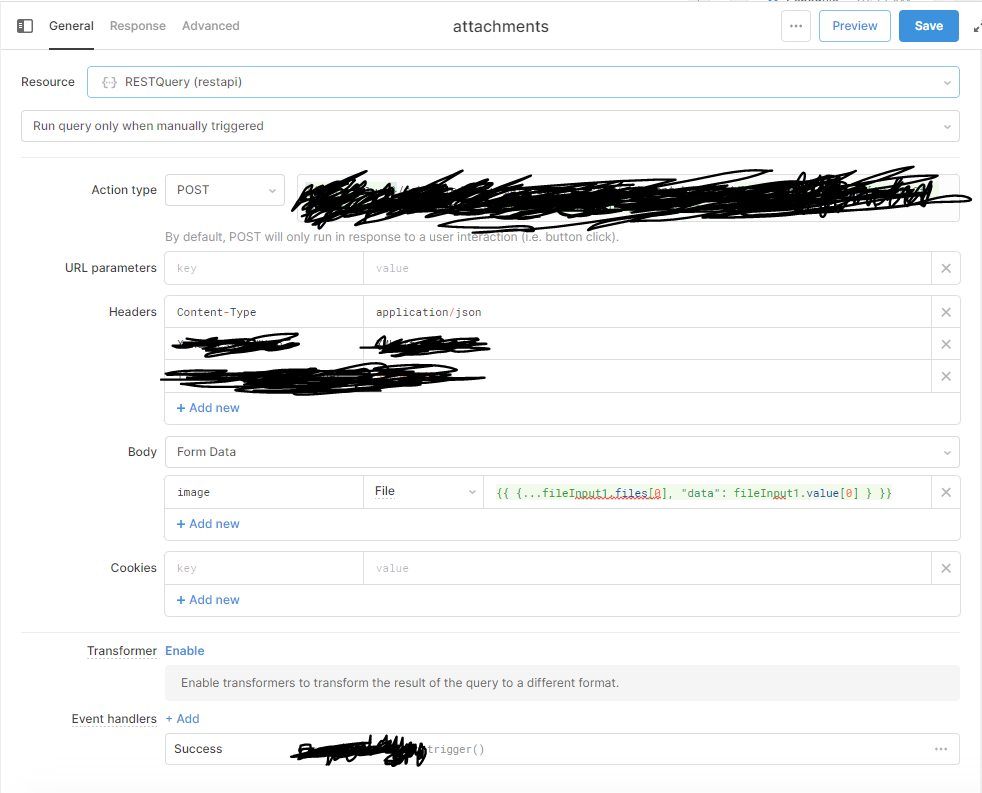Enable the transformer
Image resolution: width=982 pixels, height=793 pixels.
185,651
